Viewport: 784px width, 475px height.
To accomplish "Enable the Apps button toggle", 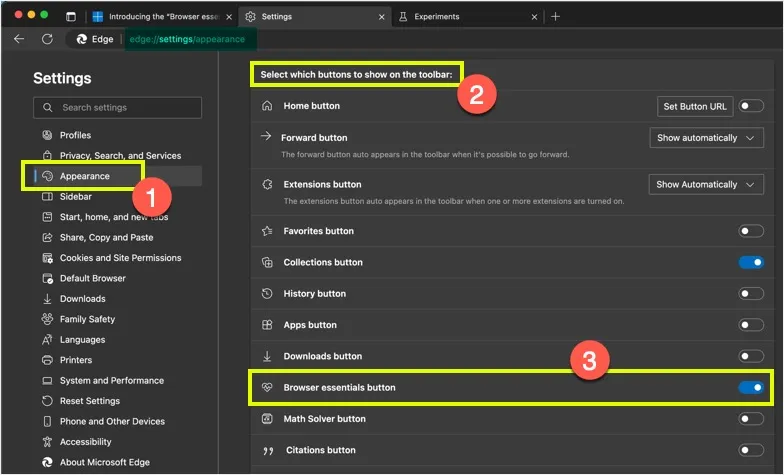I will click(751, 325).
